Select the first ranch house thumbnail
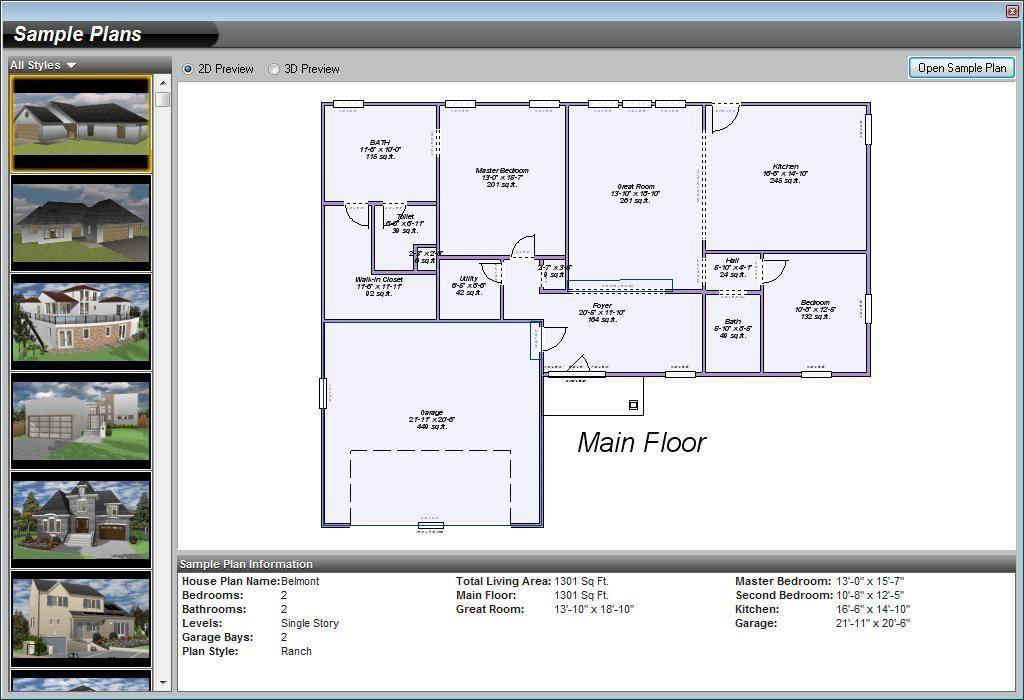This screenshot has height=700, width=1024. tap(81, 123)
